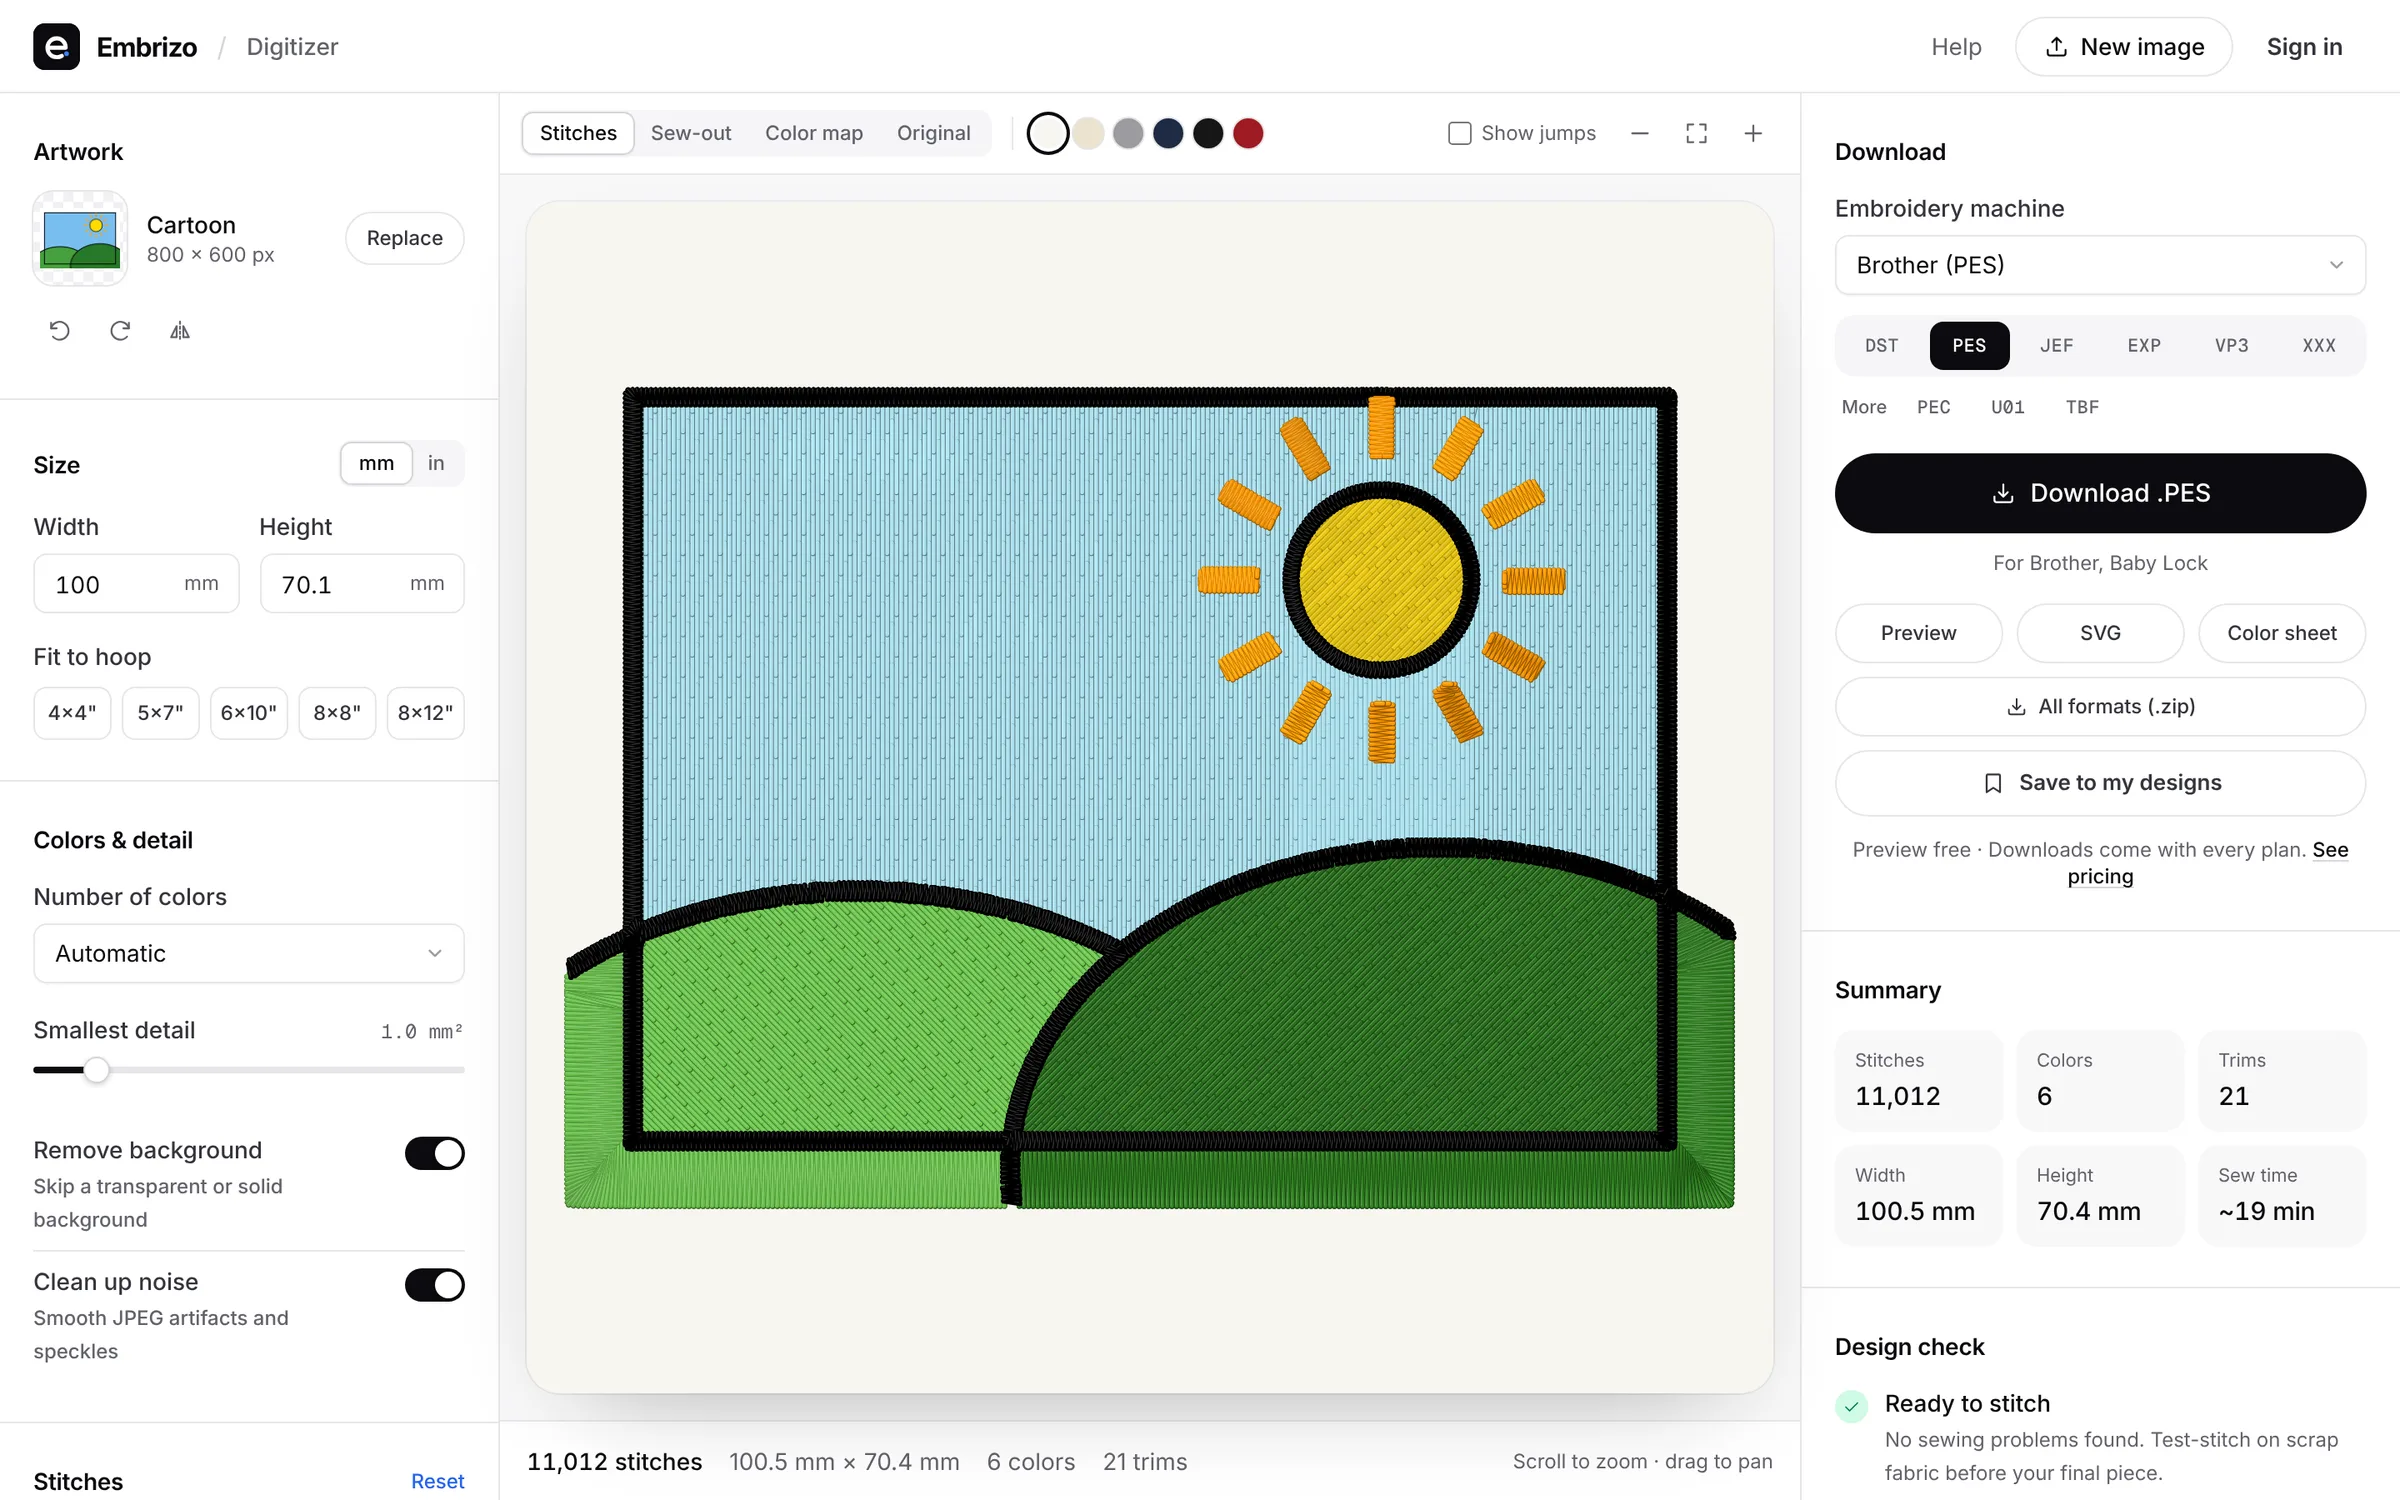Zoom out with the minus icon

[x=1640, y=133]
